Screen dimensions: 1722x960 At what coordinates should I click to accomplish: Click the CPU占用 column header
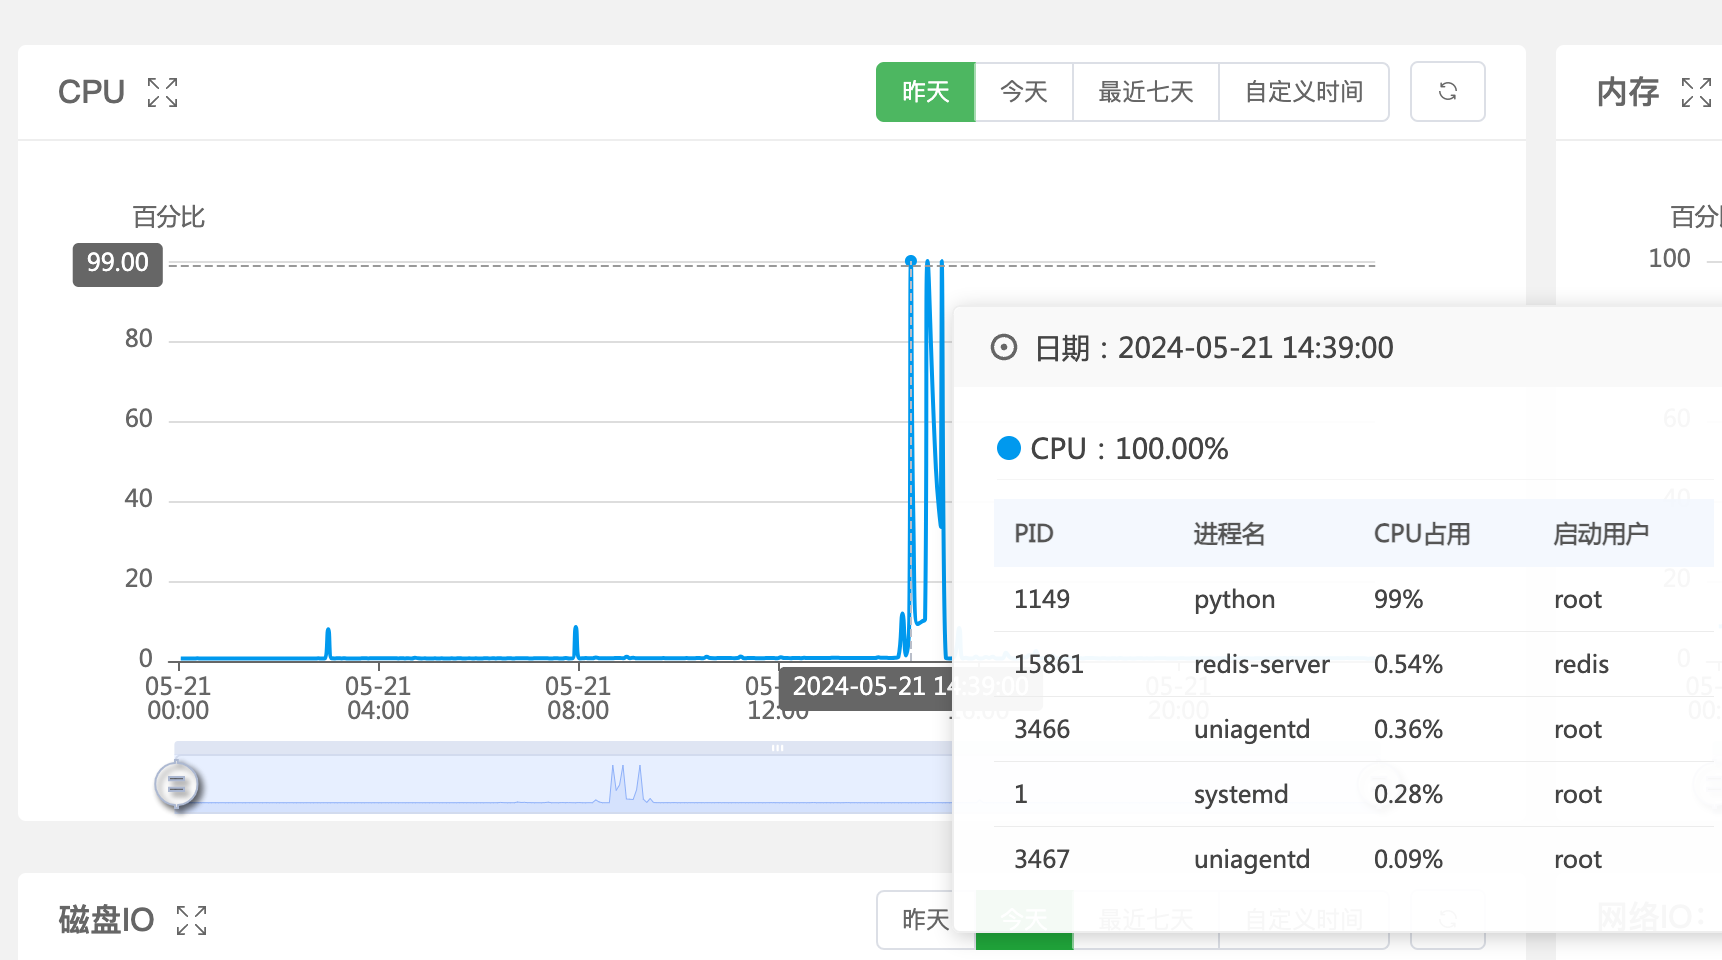coord(1422,534)
